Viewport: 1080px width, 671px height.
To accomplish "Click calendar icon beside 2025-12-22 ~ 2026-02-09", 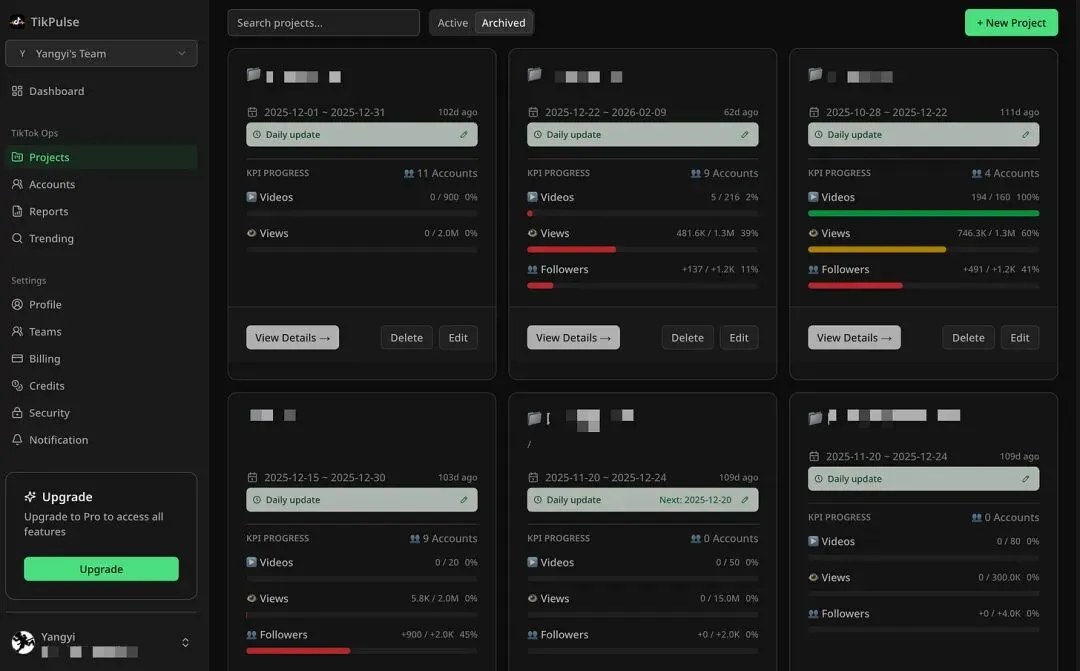I will tap(533, 112).
